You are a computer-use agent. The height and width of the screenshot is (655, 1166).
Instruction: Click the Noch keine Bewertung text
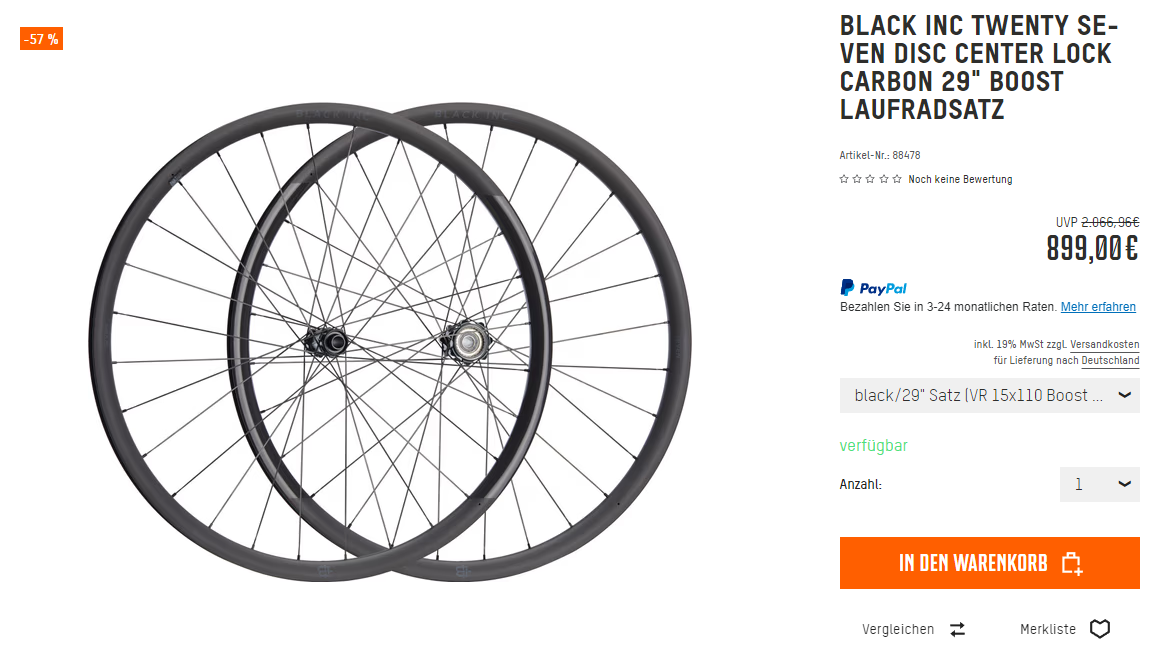960,179
